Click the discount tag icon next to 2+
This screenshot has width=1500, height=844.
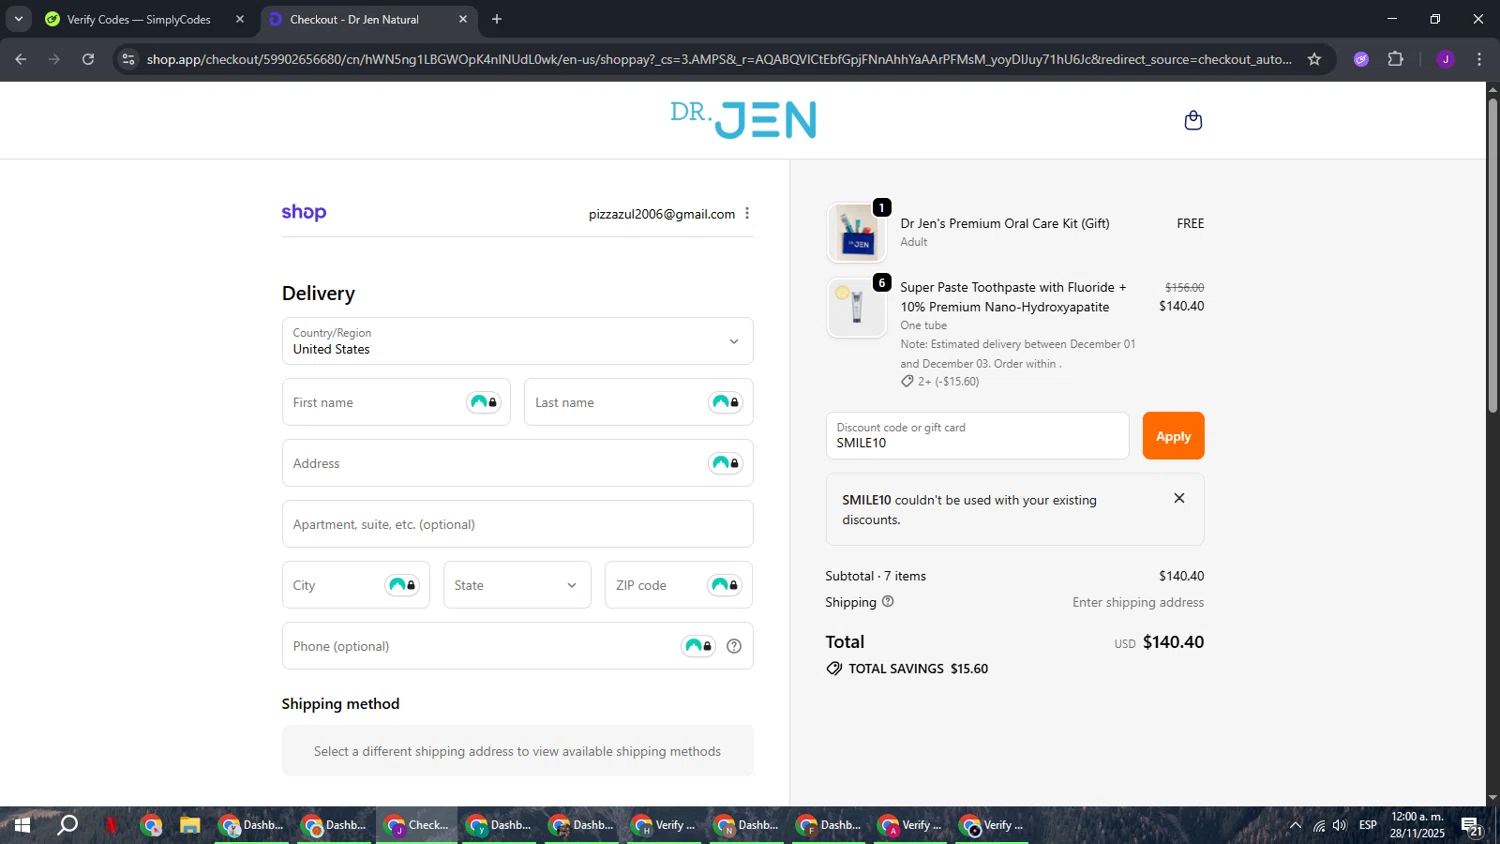coord(907,381)
